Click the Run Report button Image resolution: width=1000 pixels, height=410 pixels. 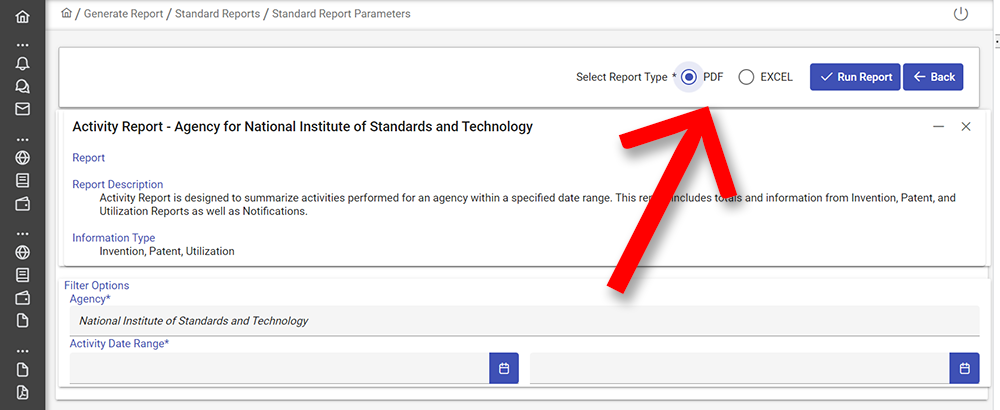pos(855,77)
